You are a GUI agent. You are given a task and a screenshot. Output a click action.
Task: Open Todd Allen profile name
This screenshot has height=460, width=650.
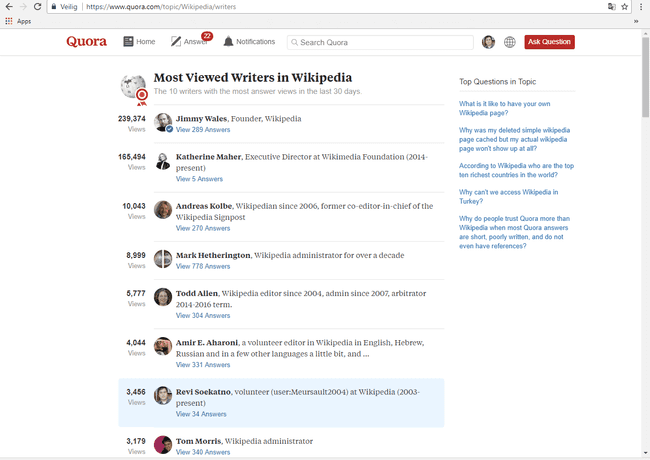(197, 293)
